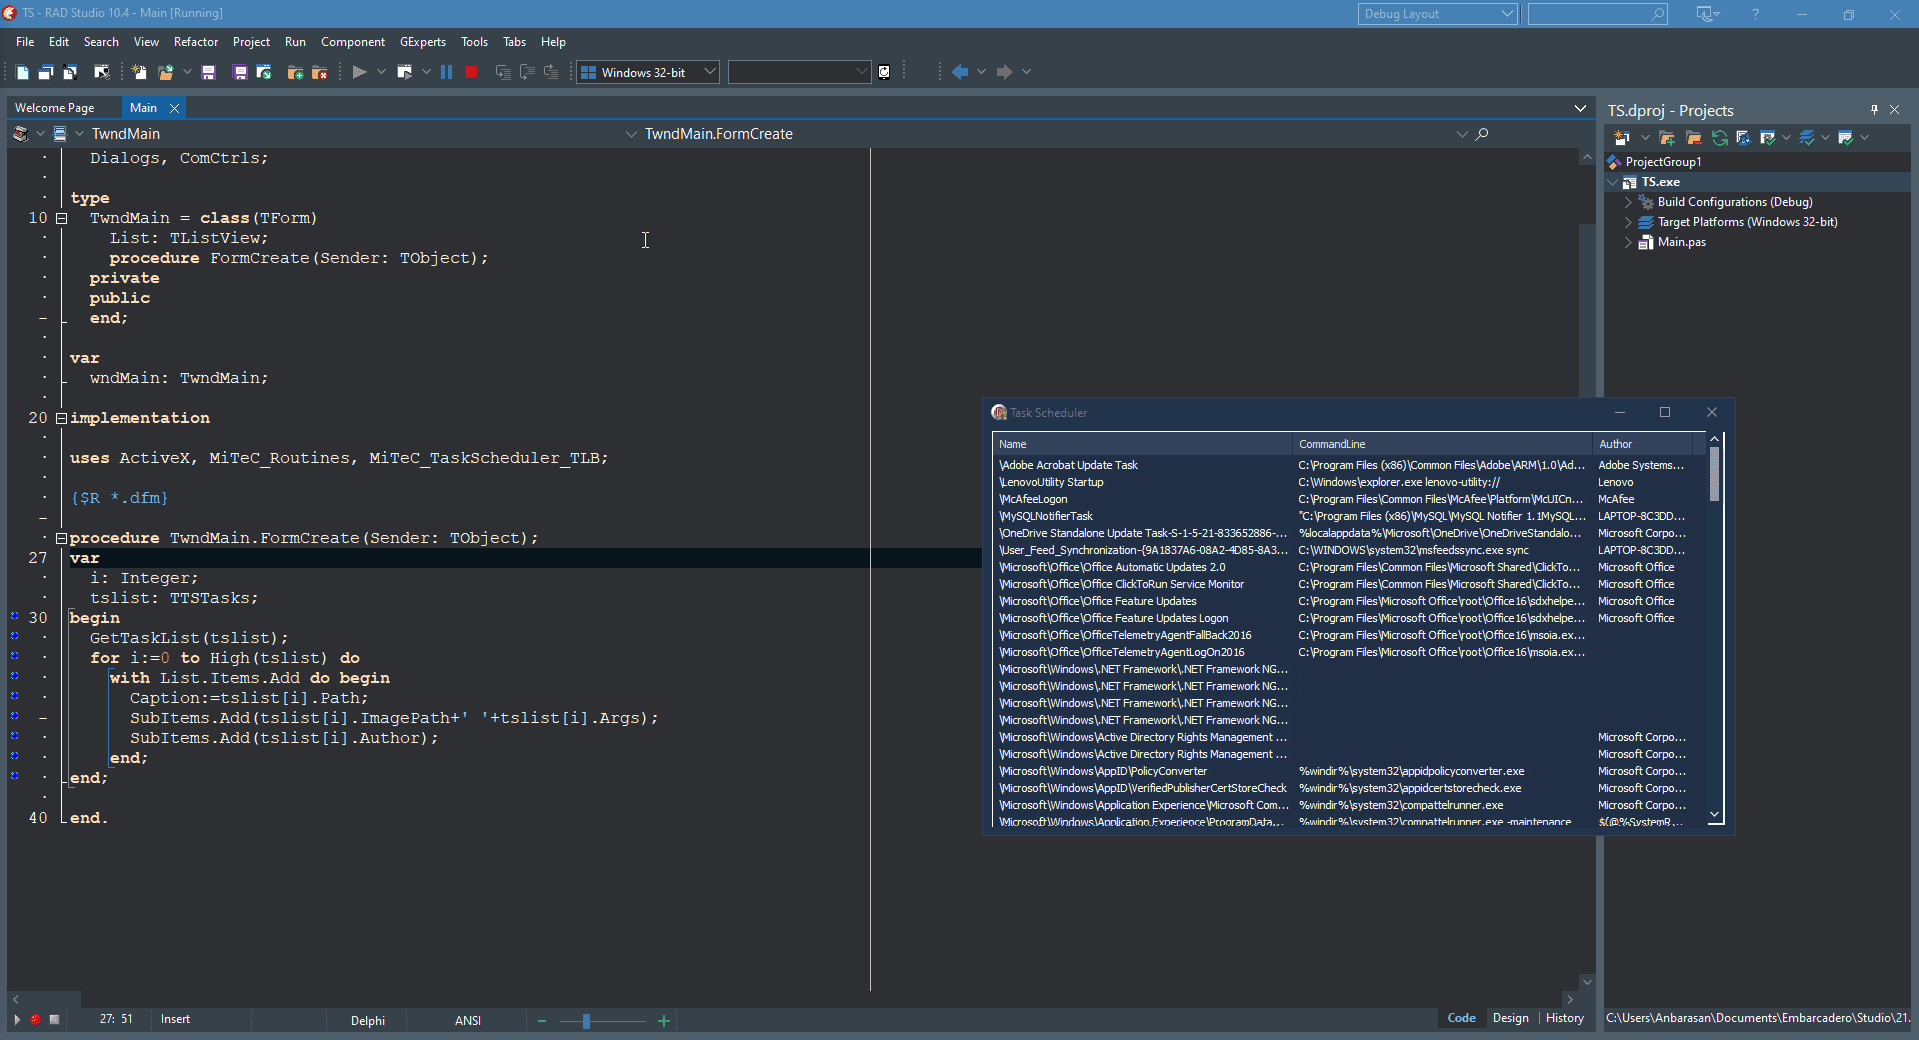Click the macro stop square in status bar
This screenshot has width=1919, height=1040.
(55, 1020)
